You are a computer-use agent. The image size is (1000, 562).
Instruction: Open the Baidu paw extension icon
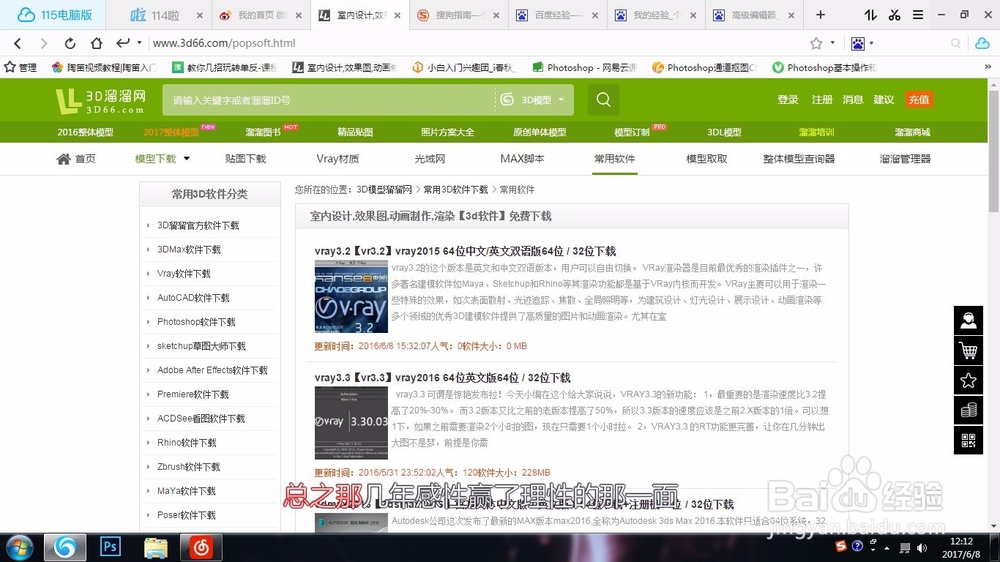[x=858, y=43]
